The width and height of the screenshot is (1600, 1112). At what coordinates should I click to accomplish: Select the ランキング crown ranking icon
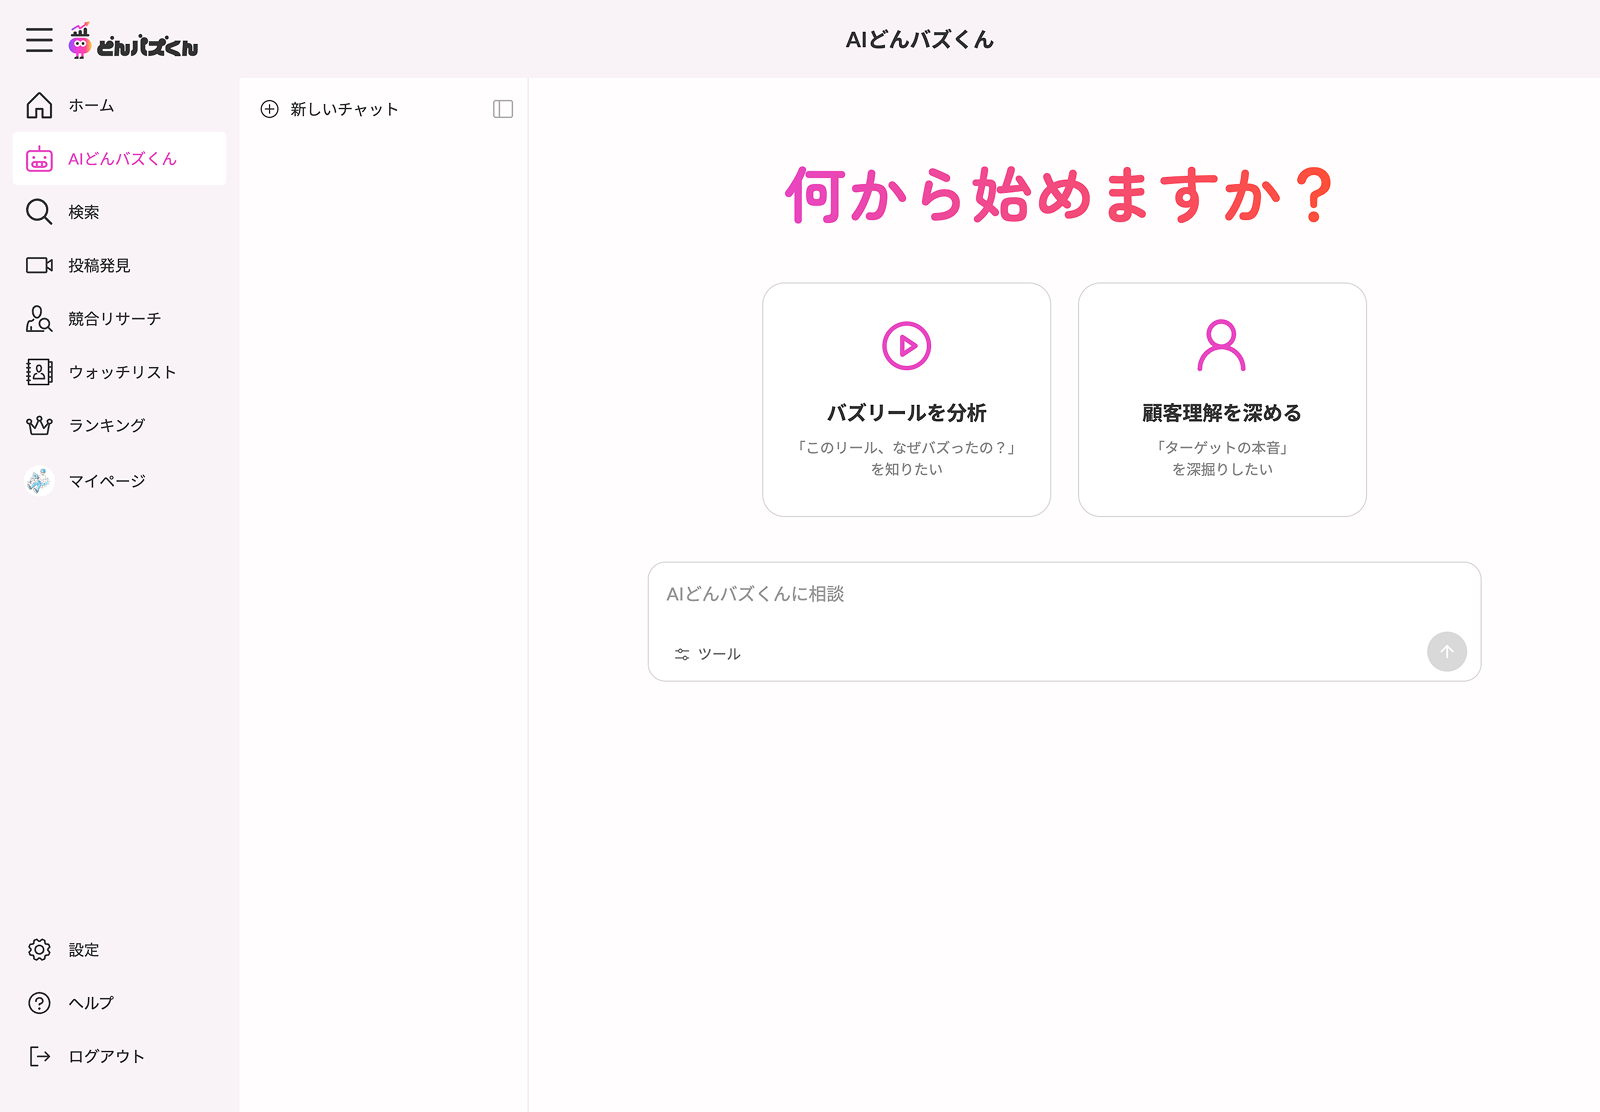[x=39, y=425]
